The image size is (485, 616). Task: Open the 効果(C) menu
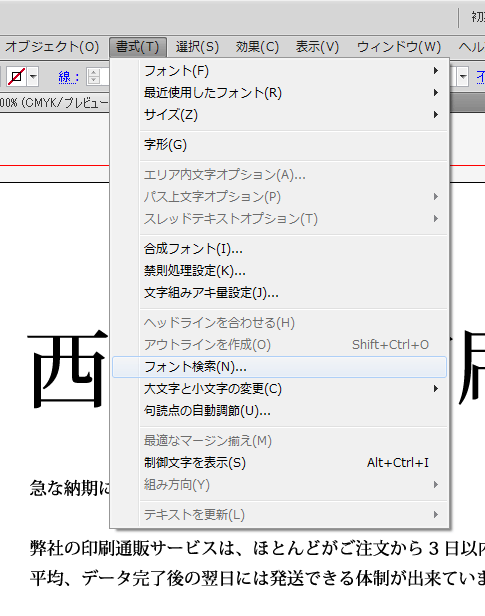257,47
